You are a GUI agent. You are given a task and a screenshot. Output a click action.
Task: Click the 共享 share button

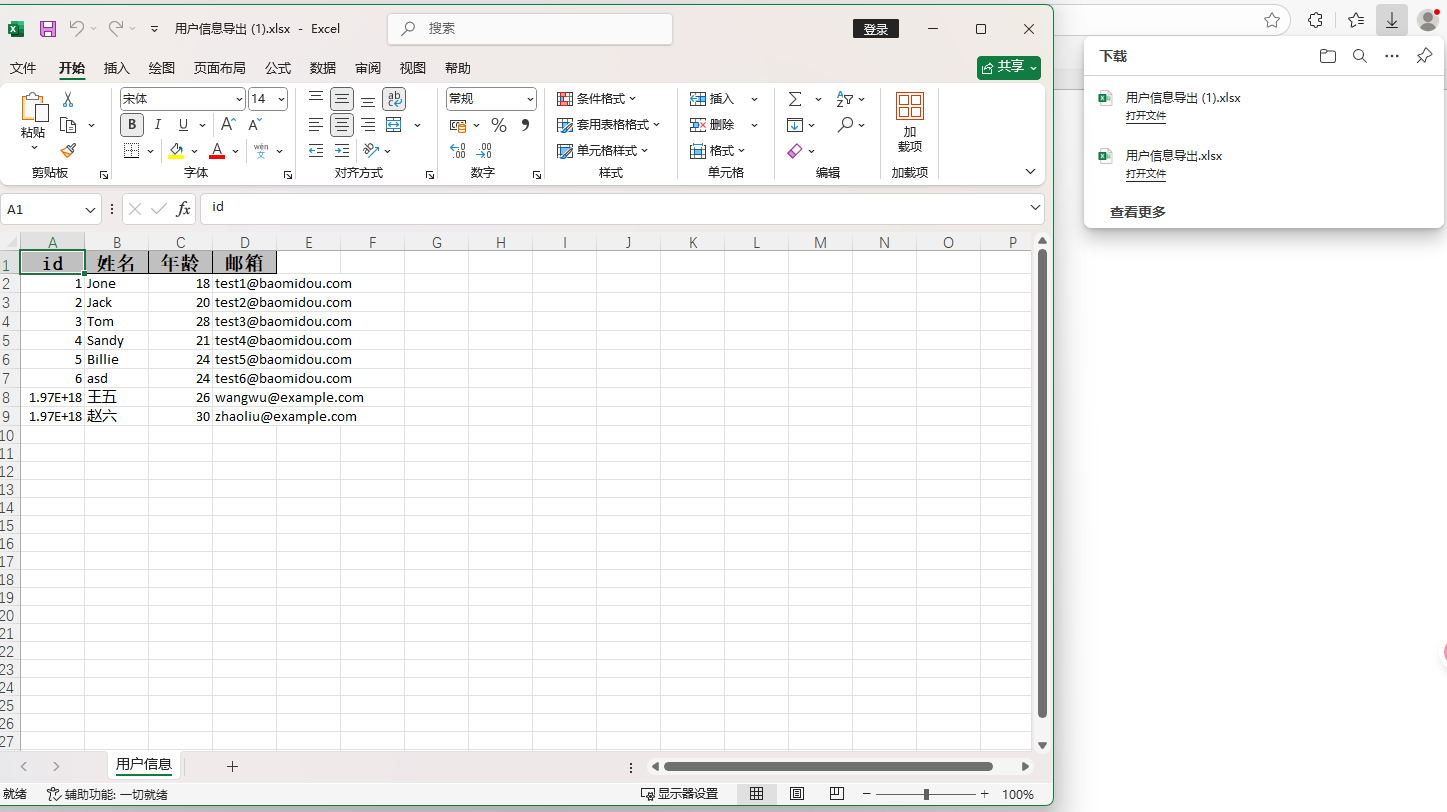1008,67
